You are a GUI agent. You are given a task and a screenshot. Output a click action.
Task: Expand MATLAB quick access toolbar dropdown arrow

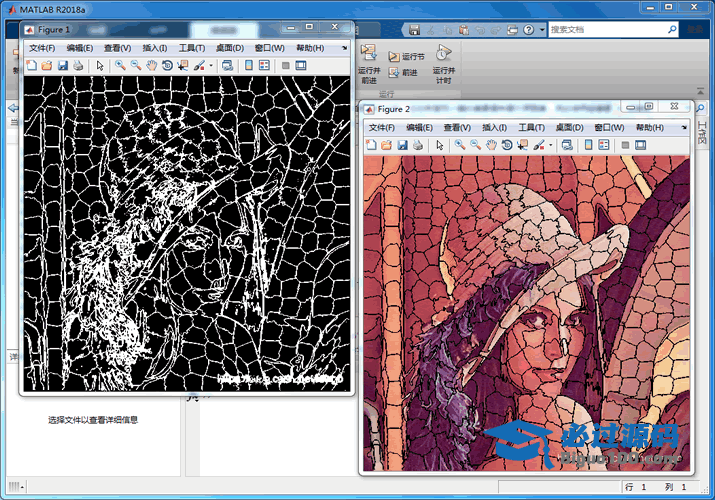click(x=542, y=30)
